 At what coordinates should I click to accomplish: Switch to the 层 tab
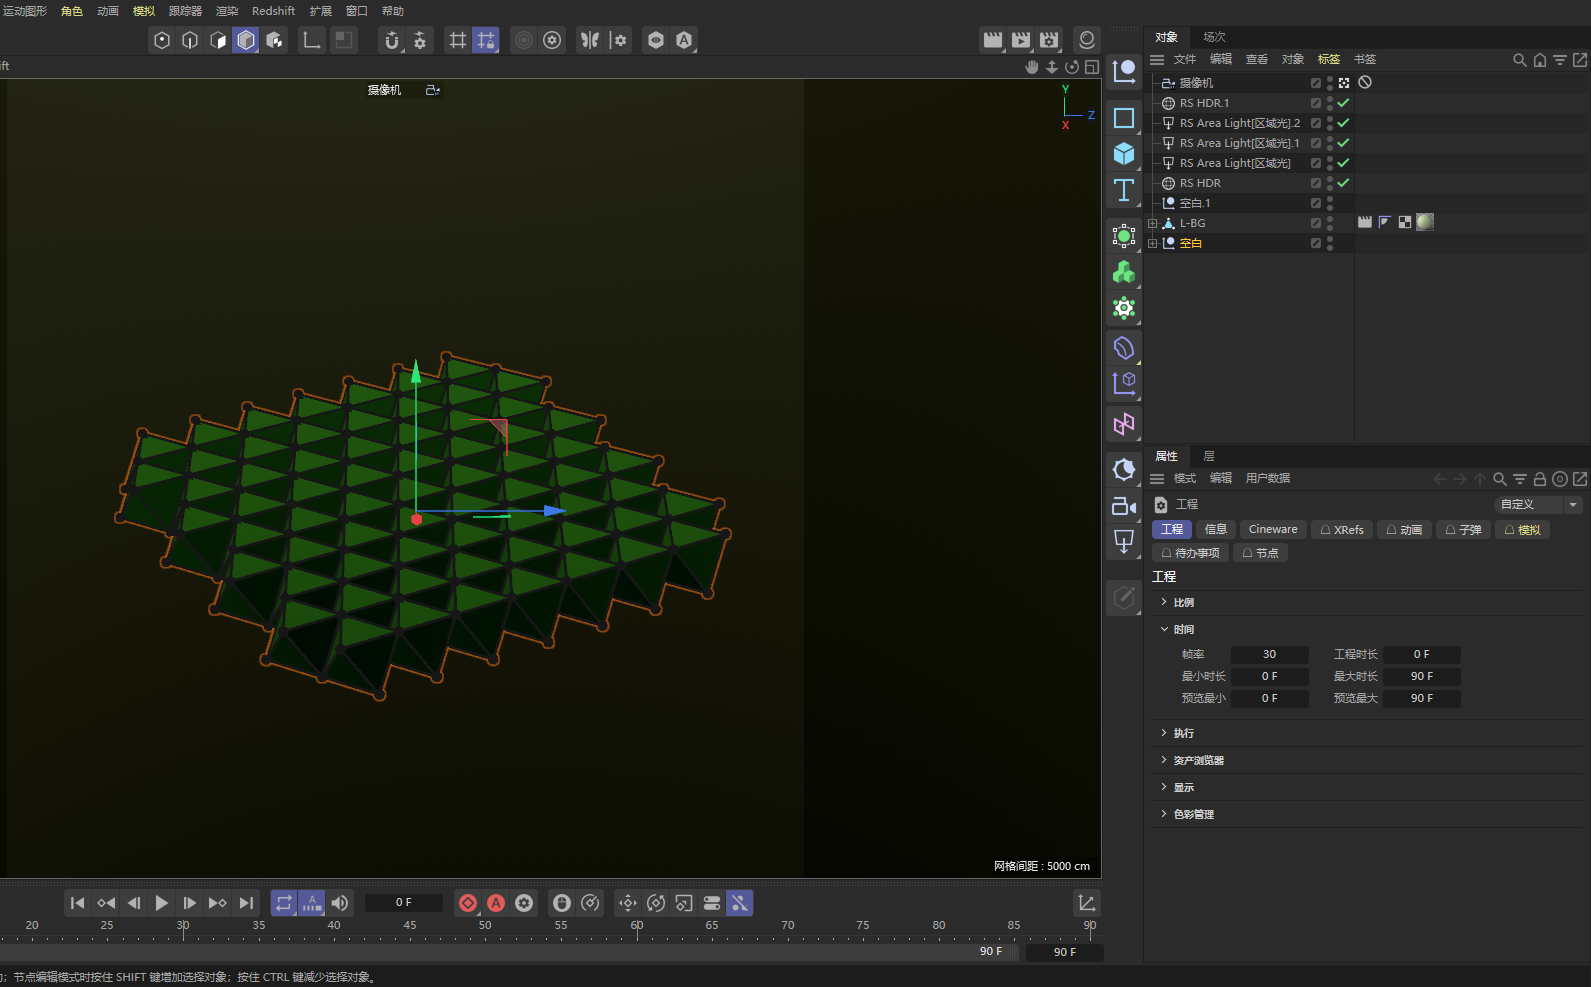click(x=1209, y=456)
